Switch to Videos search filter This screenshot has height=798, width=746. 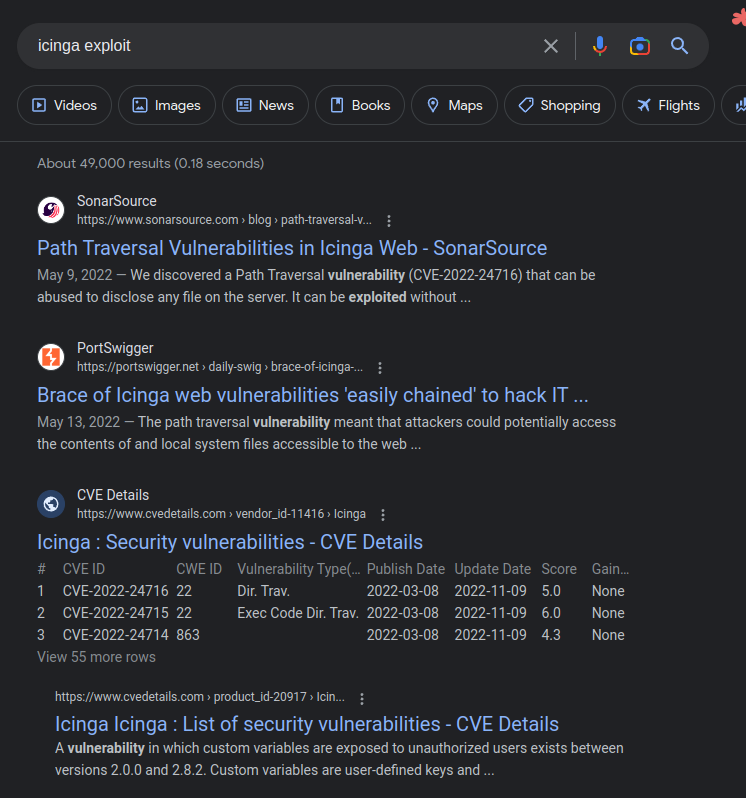tap(64, 105)
